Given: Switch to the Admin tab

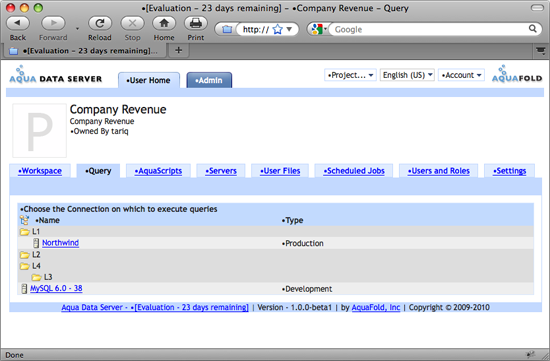Looking at the screenshot, I should [x=209, y=80].
